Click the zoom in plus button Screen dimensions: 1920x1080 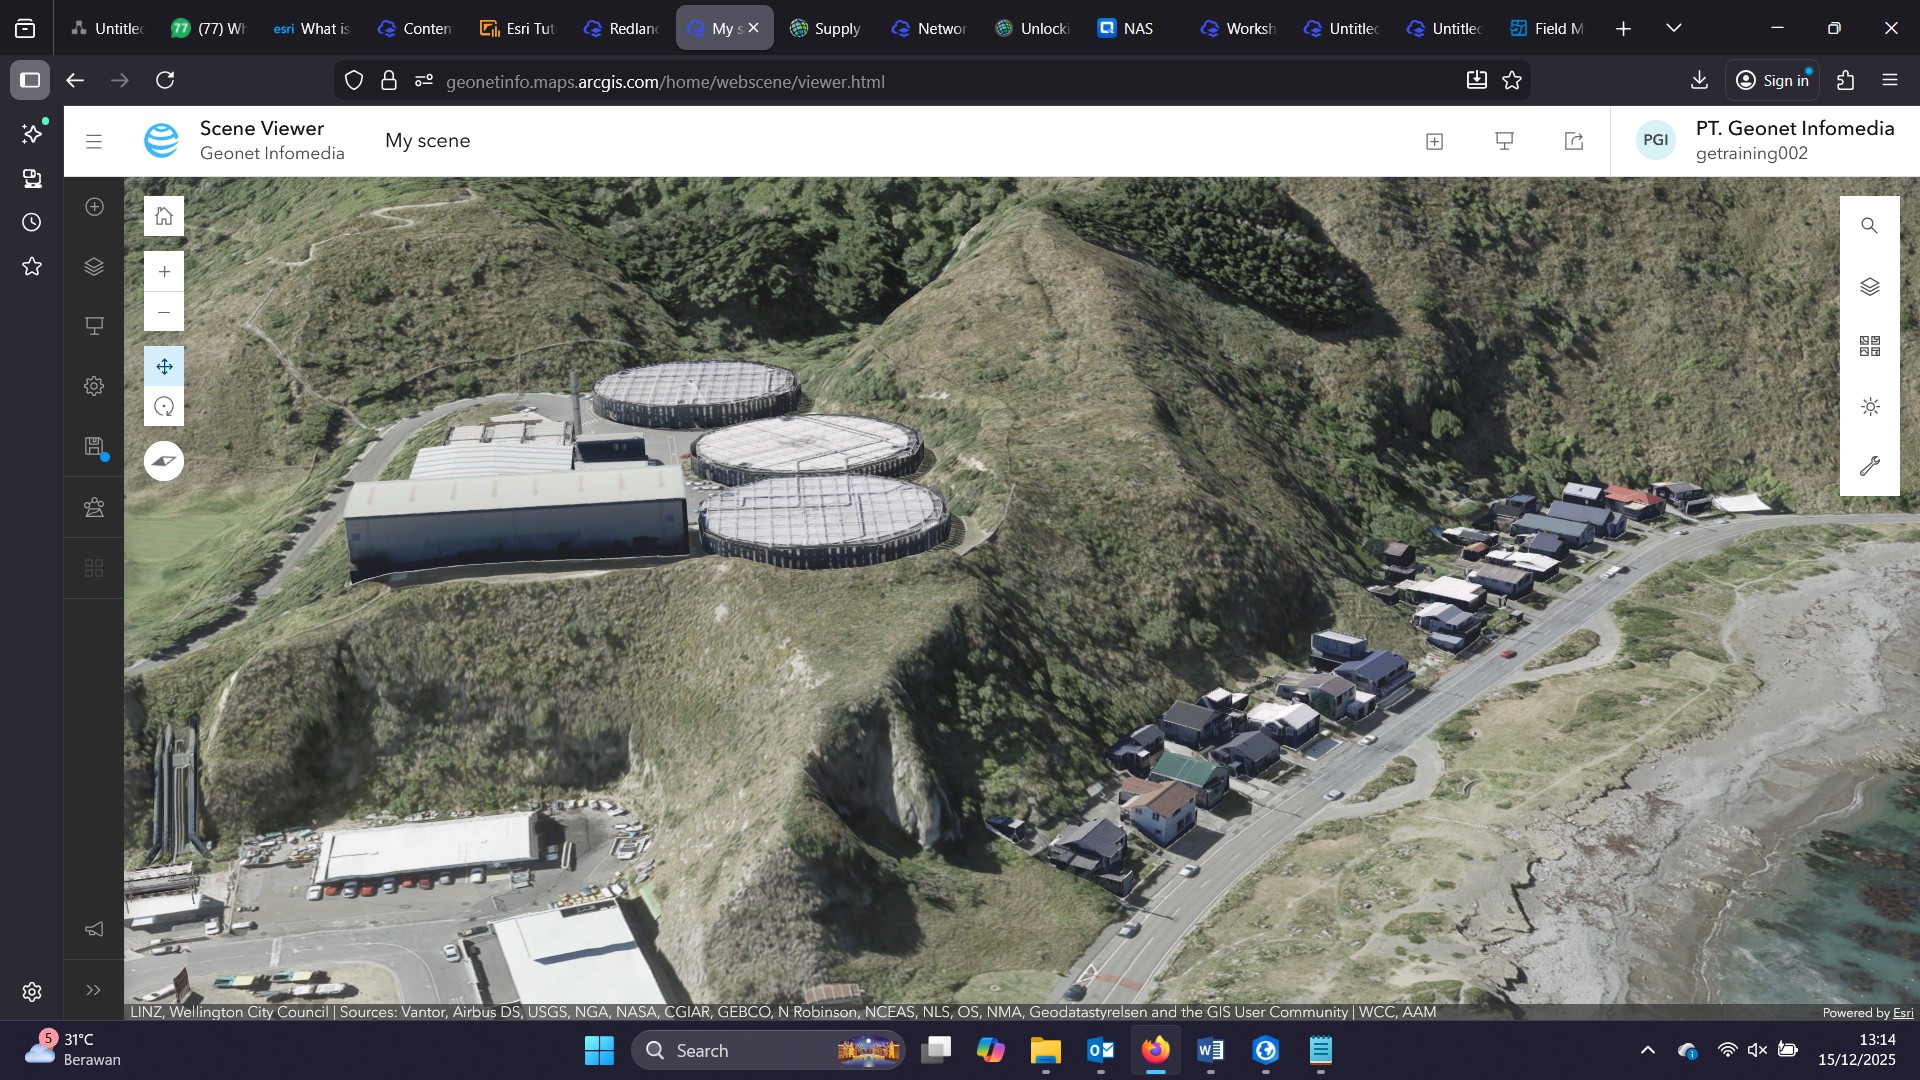[x=164, y=271]
